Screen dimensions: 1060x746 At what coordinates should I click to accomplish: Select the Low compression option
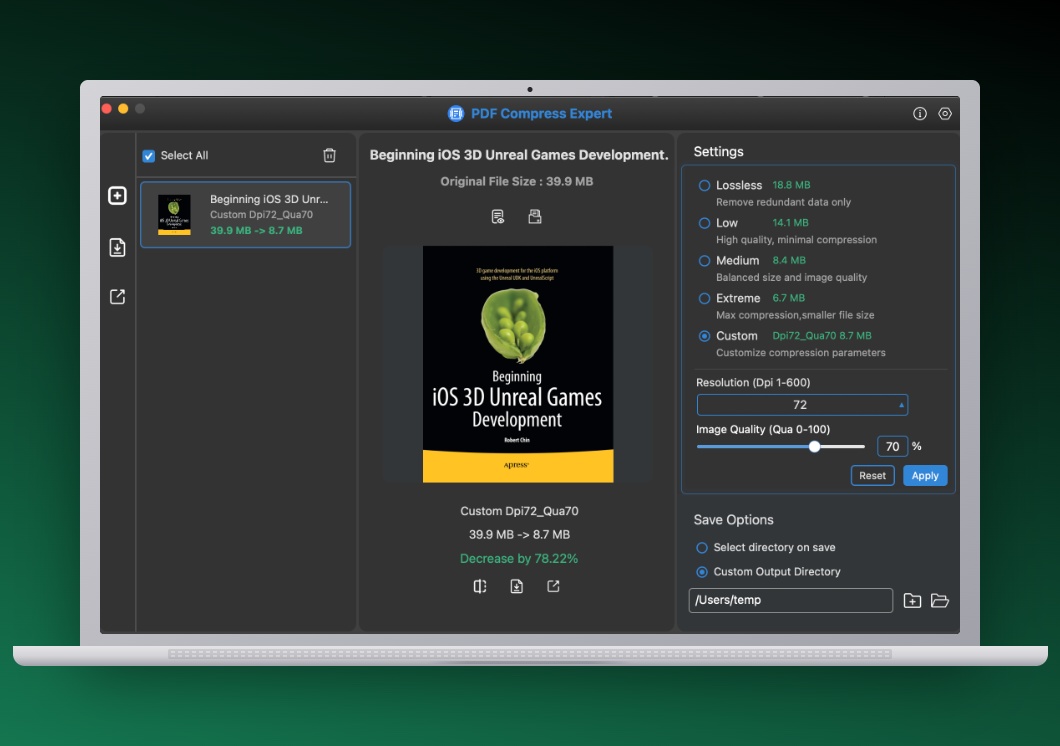tap(704, 223)
